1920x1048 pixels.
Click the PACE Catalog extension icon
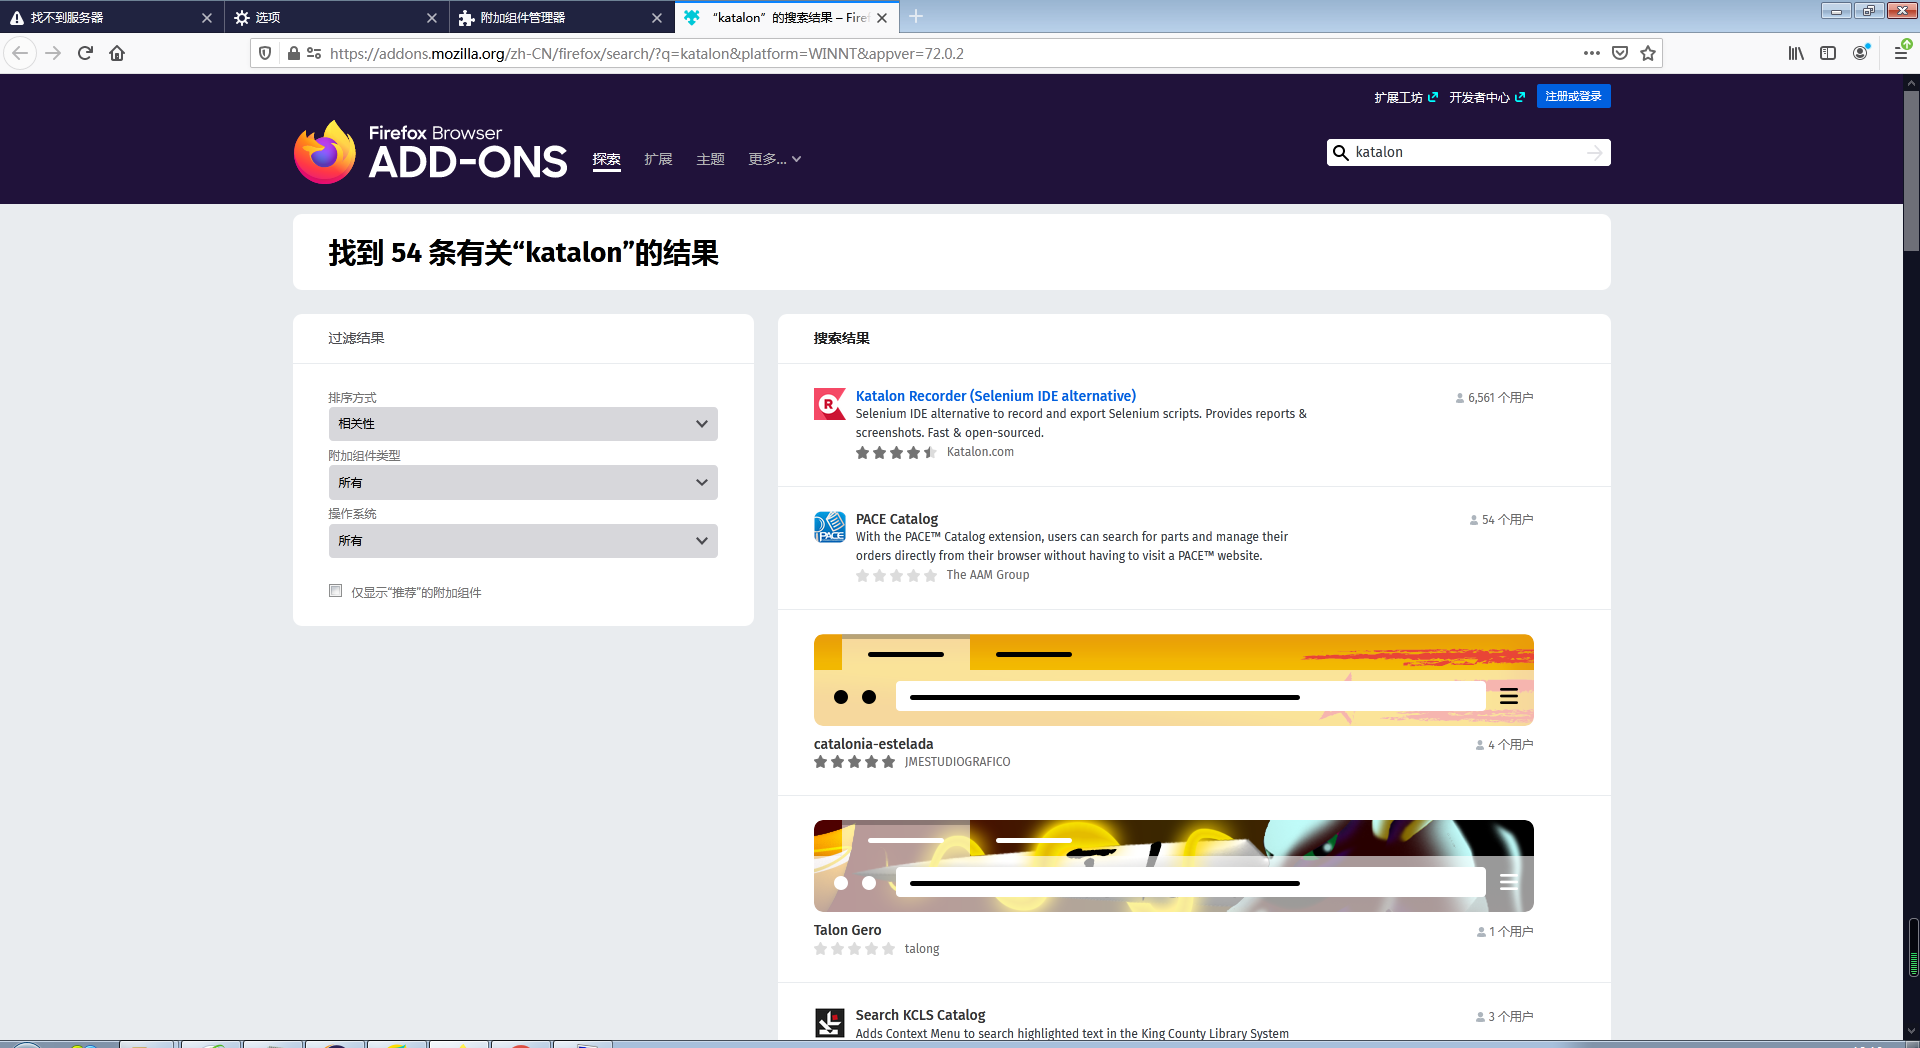(830, 527)
